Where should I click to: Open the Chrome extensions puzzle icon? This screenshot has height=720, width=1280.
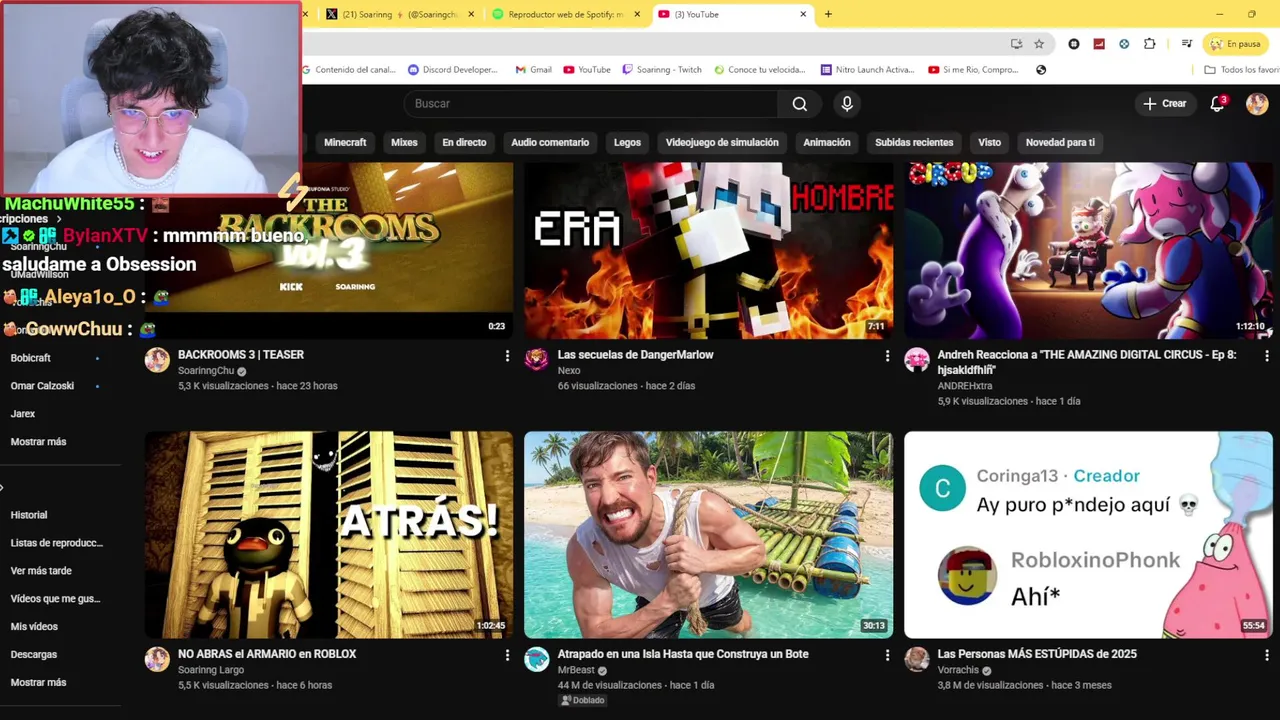1149,44
